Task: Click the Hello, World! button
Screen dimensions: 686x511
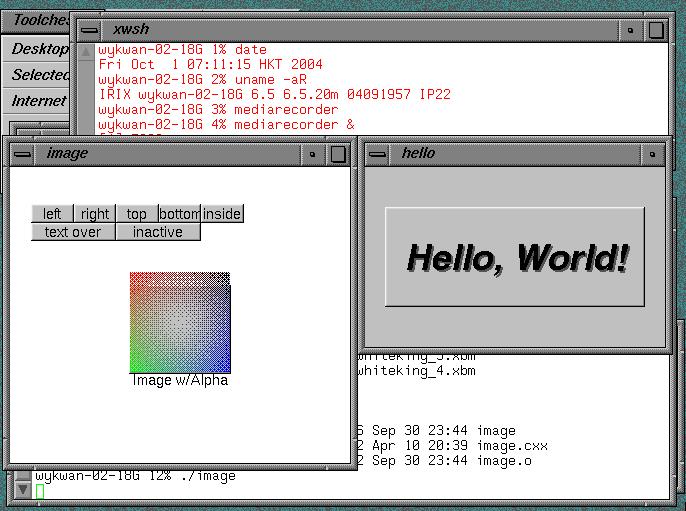Action: (515, 257)
